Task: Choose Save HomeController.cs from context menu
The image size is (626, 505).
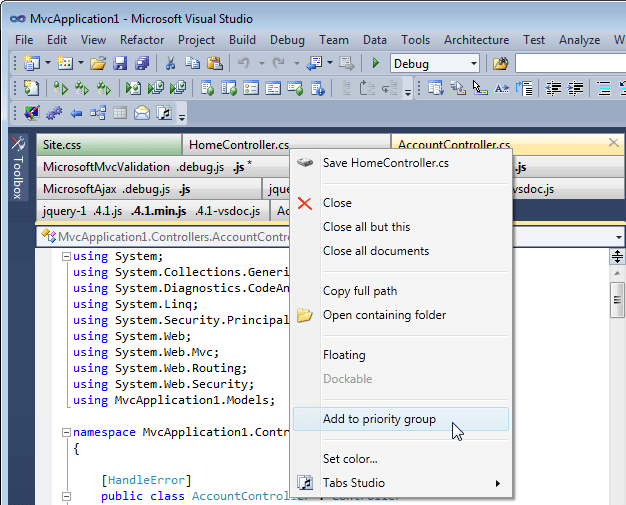Action: [x=401, y=163]
